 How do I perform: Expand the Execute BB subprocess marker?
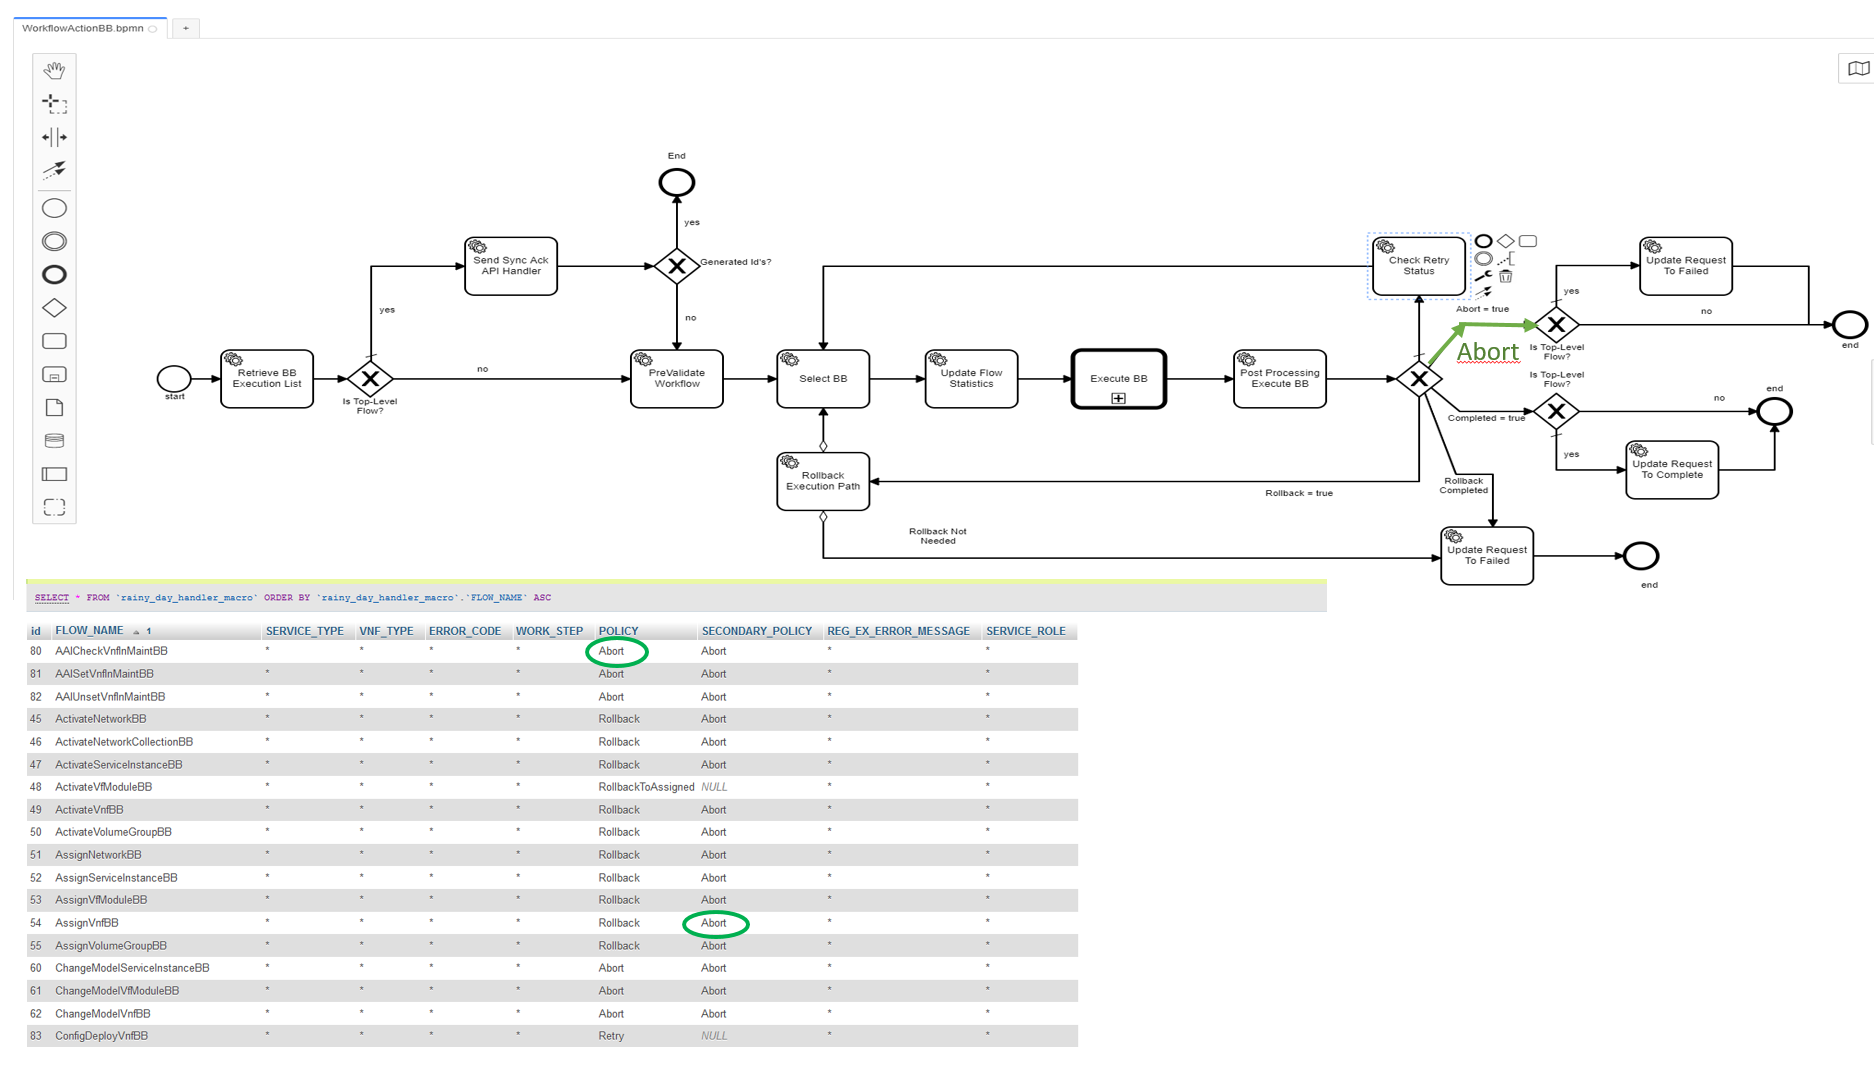coord(1118,398)
